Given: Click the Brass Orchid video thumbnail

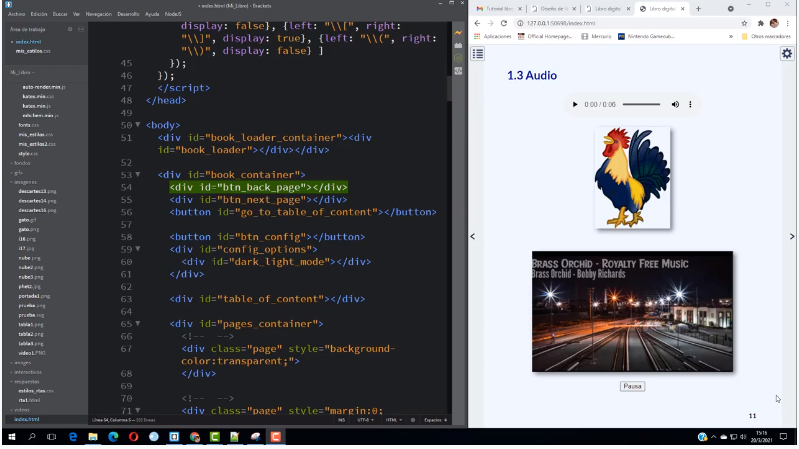Looking at the screenshot, I should (x=632, y=311).
